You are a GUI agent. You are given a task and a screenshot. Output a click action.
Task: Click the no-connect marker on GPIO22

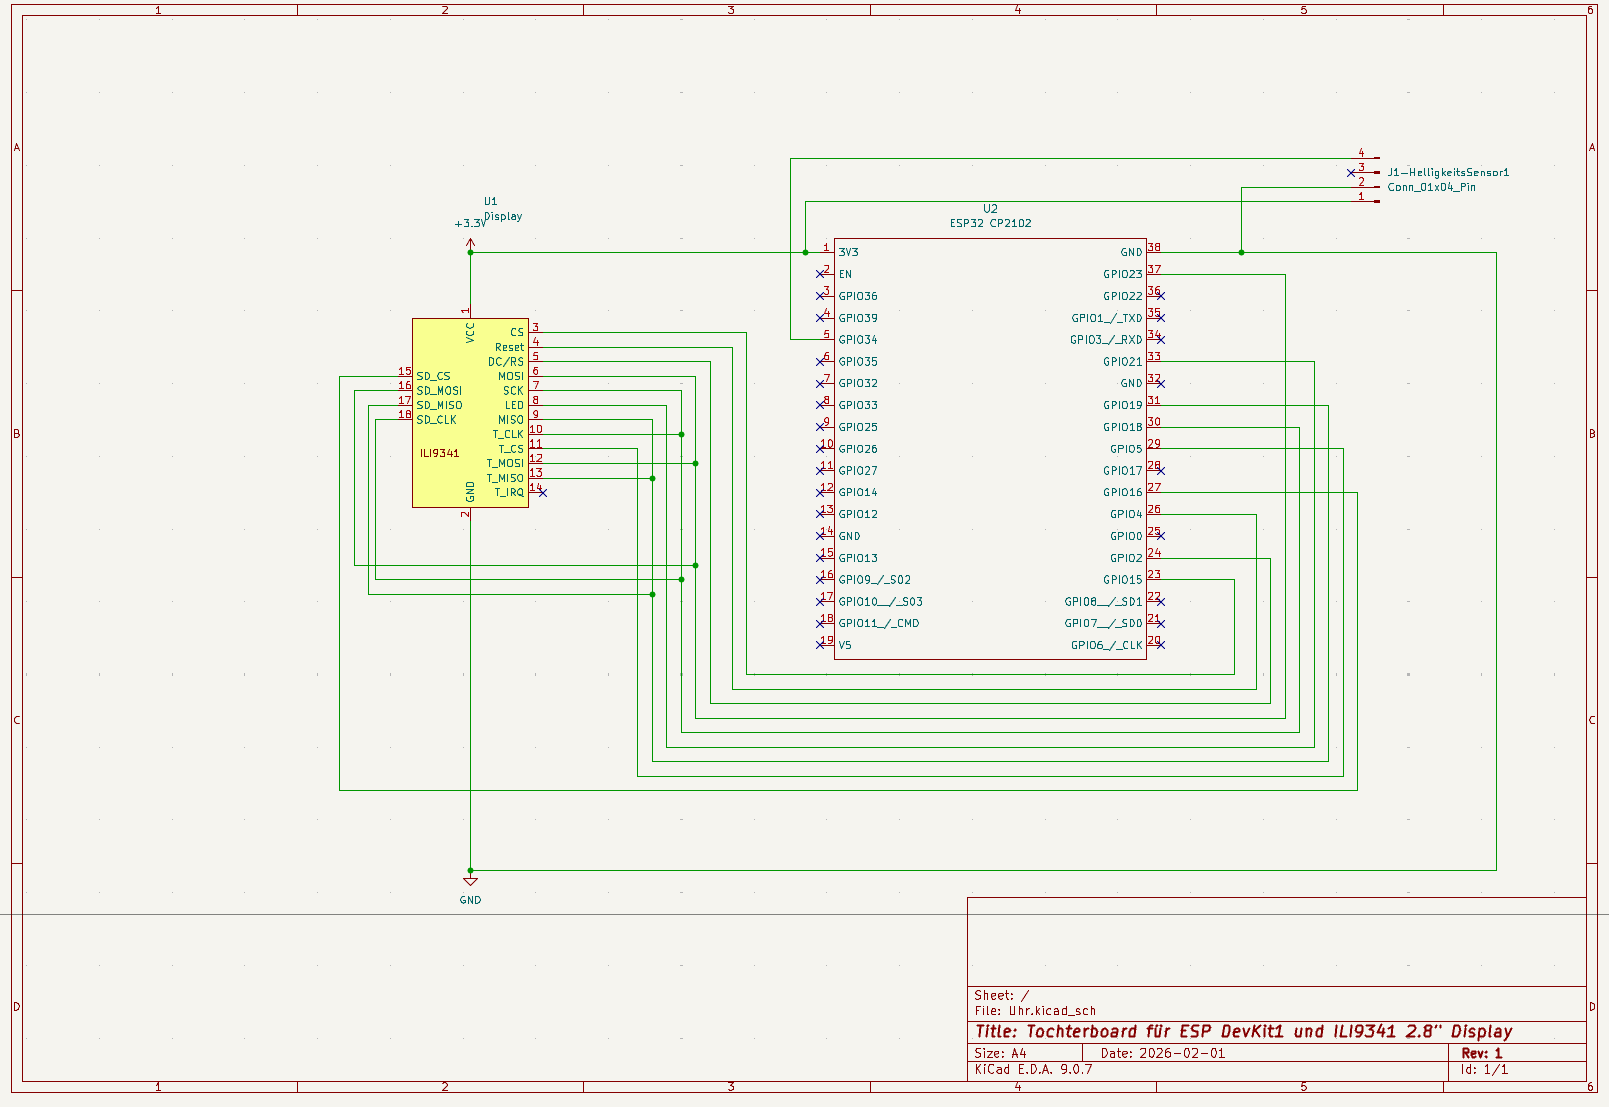point(1160,296)
